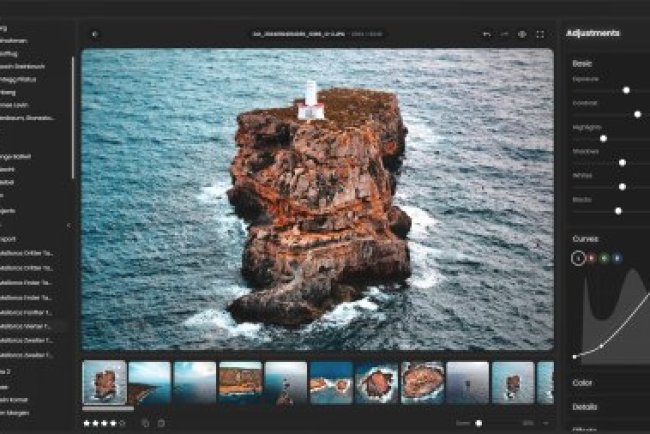Select the second thumbnail in the filmstrip
This screenshot has height=434, width=650.
pos(149,381)
